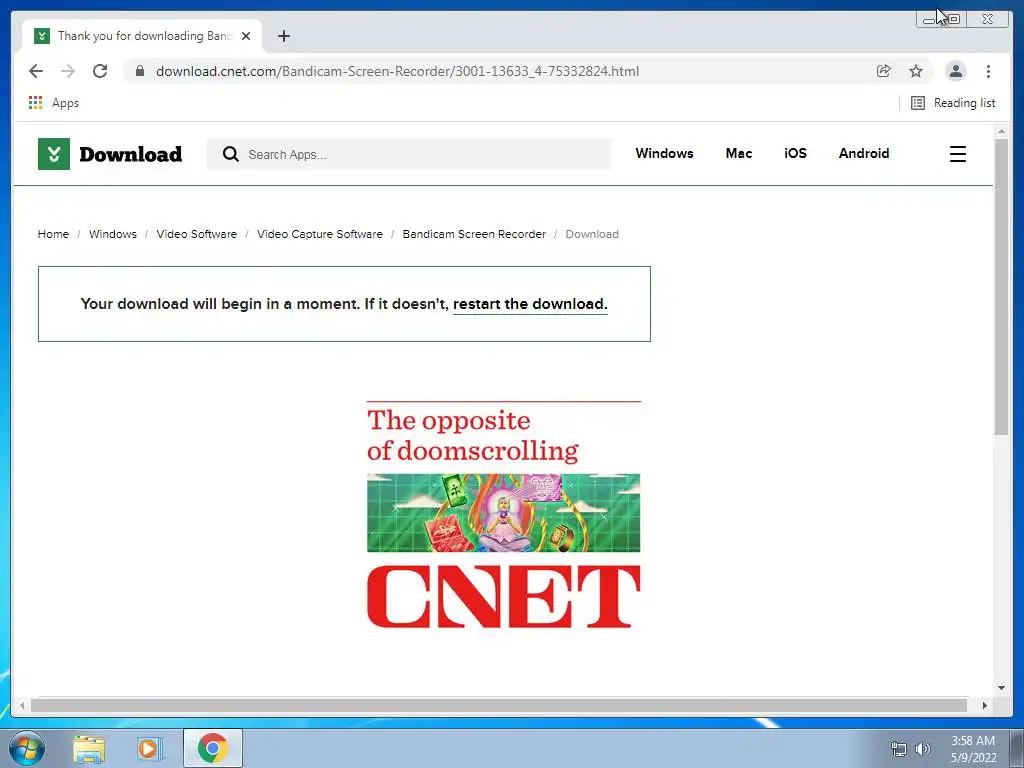Open the Windows category
This screenshot has width=1024, height=768.
click(x=664, y=153)
